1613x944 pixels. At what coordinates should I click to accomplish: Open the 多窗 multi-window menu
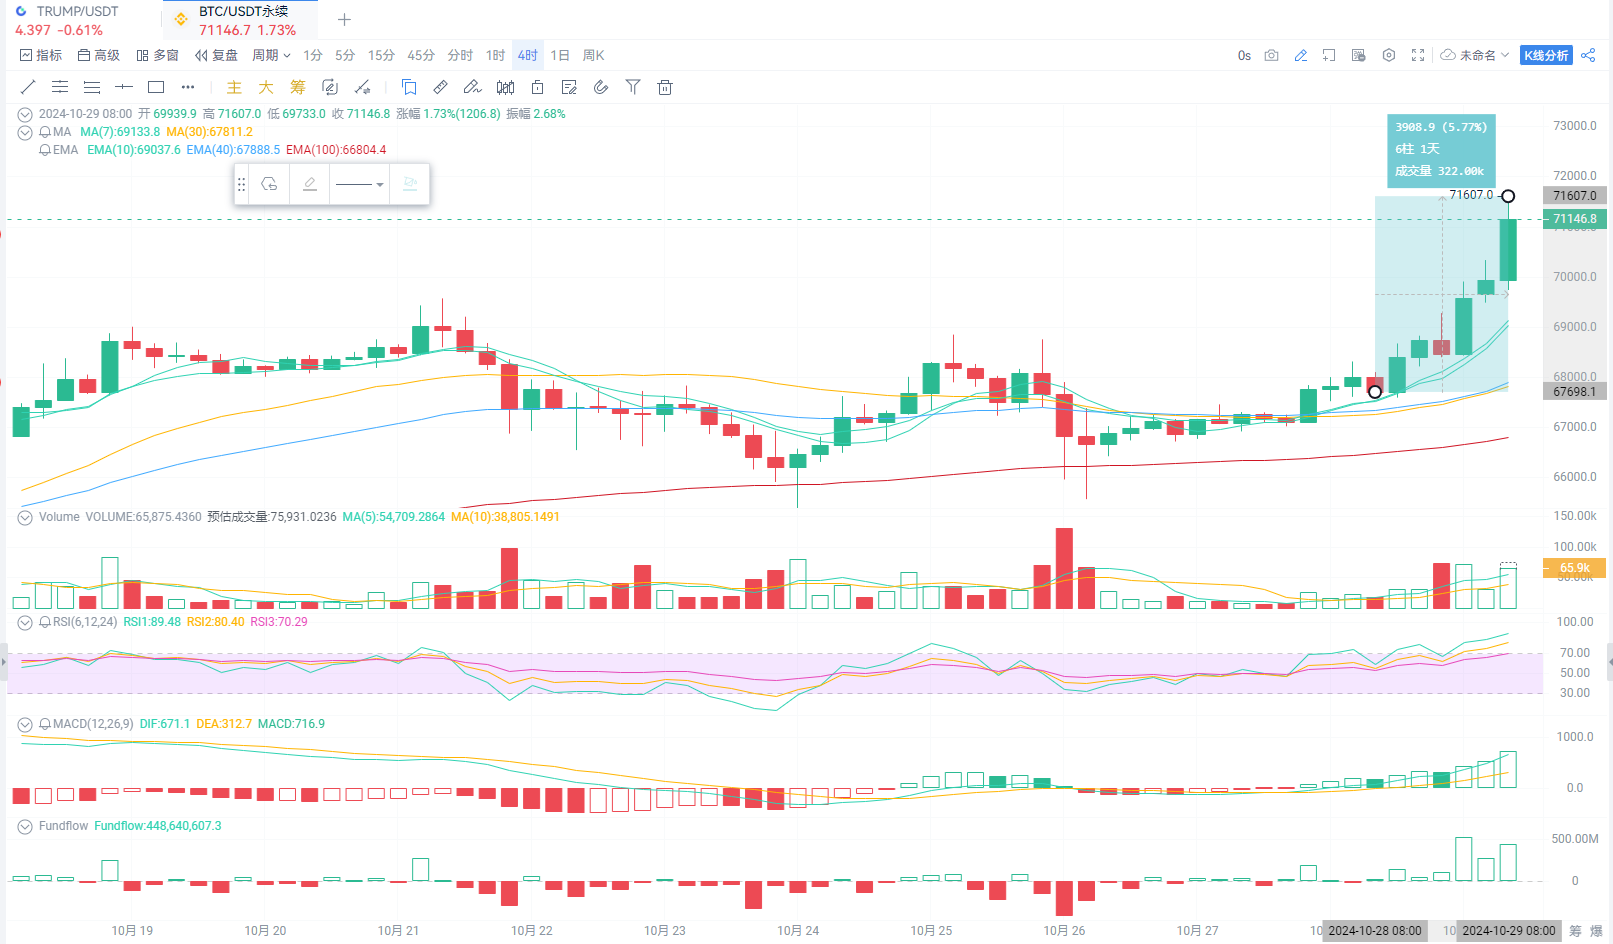[158, 55]
